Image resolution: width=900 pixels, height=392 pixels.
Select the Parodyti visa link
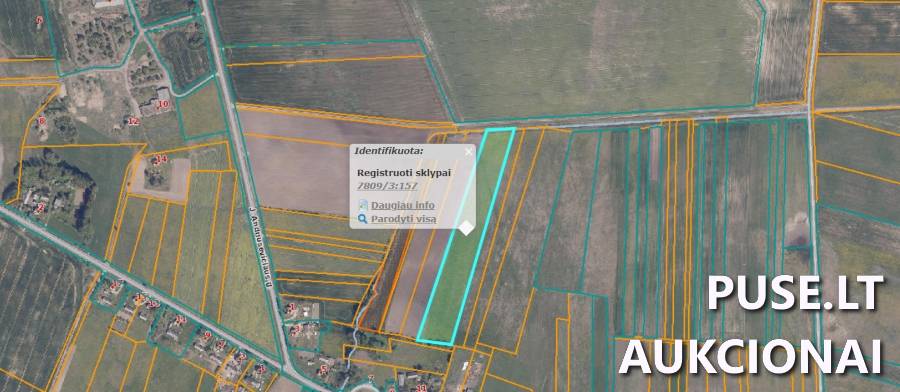point(404,219)
